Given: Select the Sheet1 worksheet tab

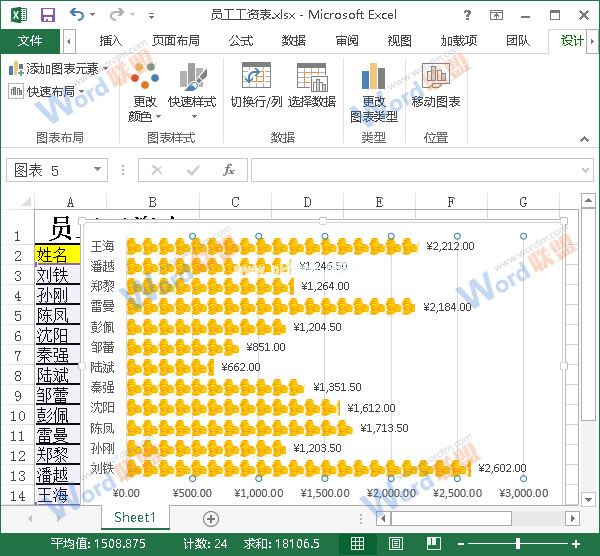Looking at the screenshot, I should pyautogui.click(x=134, y=518).
